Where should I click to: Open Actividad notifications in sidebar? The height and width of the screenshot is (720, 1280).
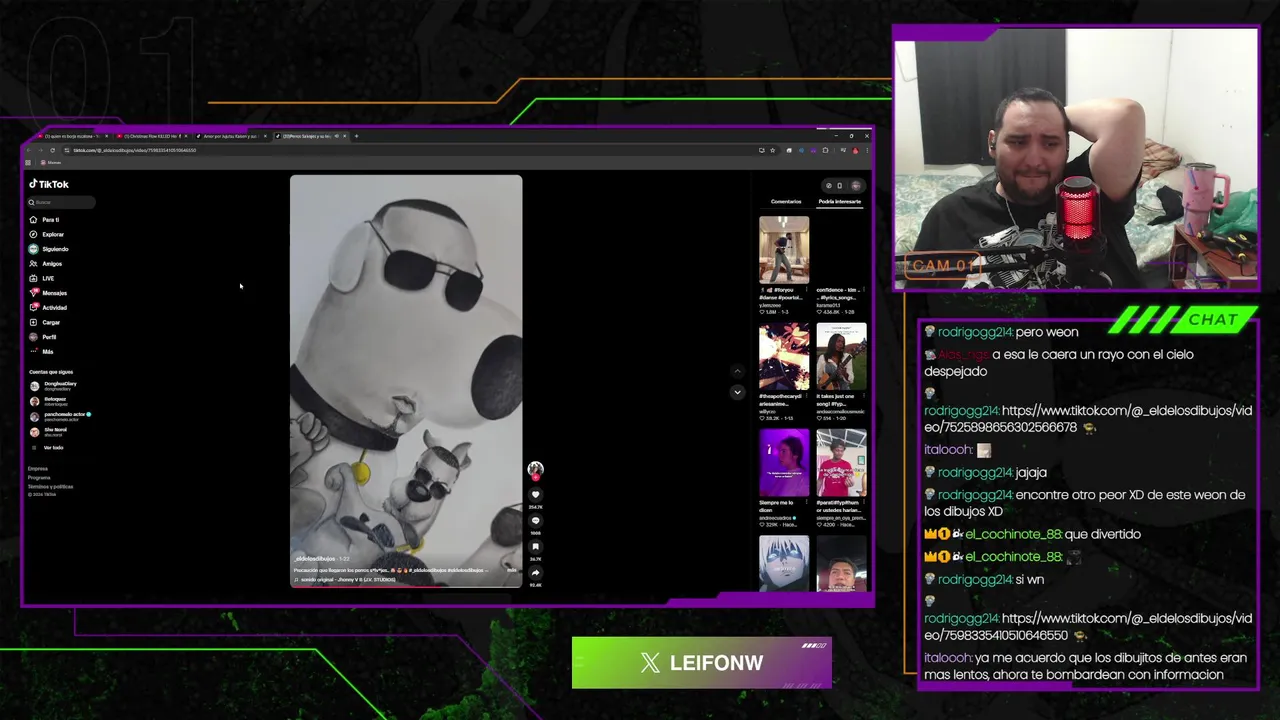(x=48, y=307)
